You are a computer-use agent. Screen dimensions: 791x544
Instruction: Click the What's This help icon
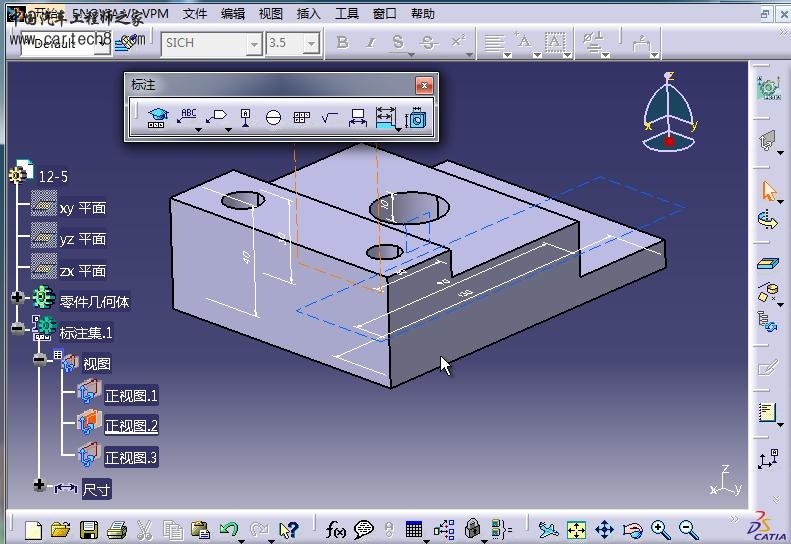[289, 530]
